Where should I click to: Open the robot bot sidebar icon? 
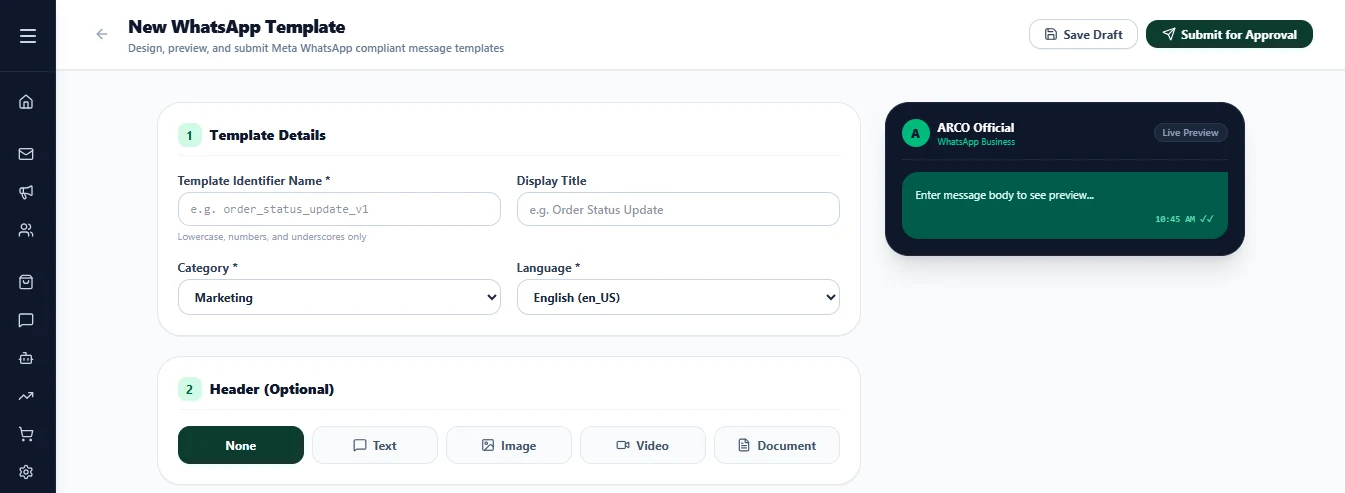click(x=27, y=358)
